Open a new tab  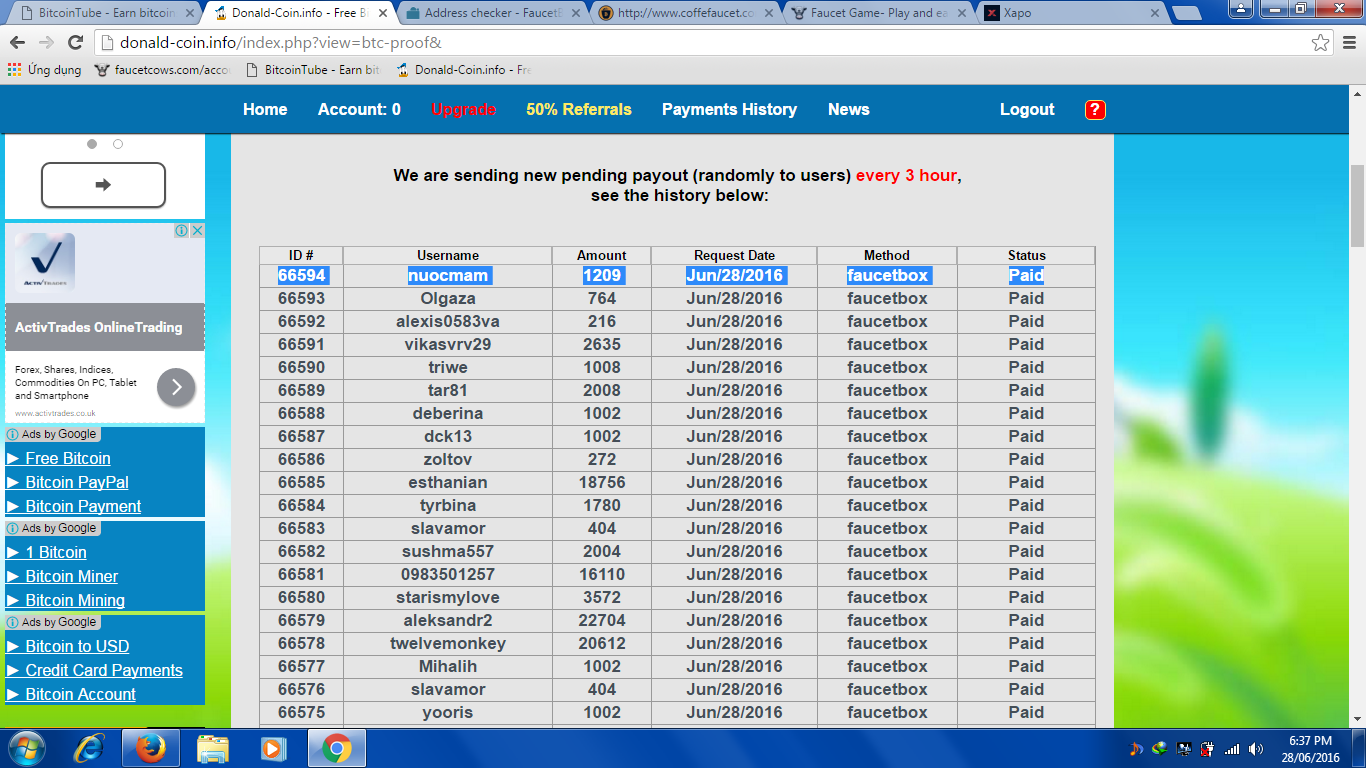[x=1186, y=14]
